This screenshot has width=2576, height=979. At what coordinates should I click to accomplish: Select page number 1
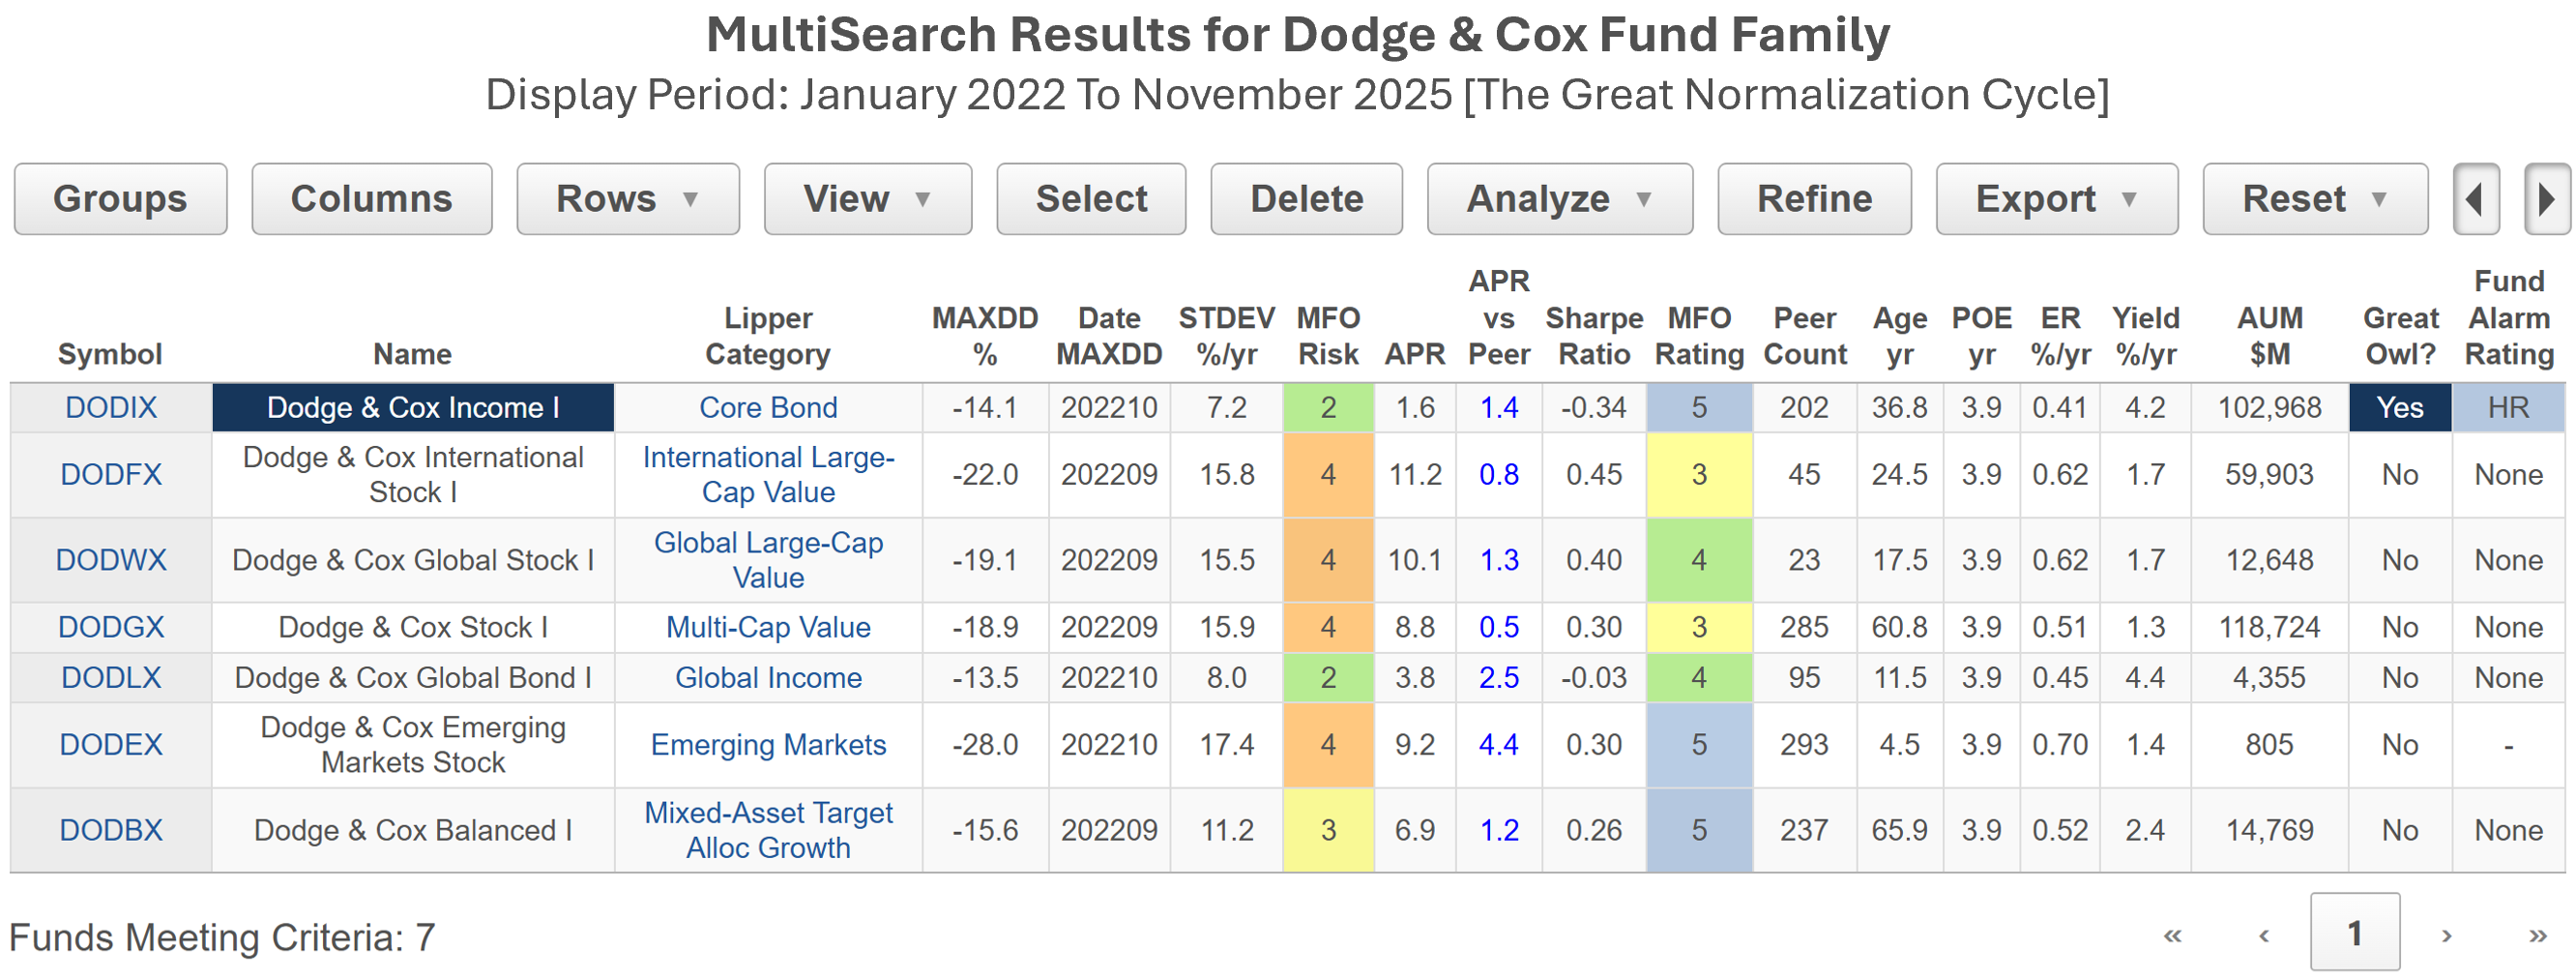(x=2354, y=934)
